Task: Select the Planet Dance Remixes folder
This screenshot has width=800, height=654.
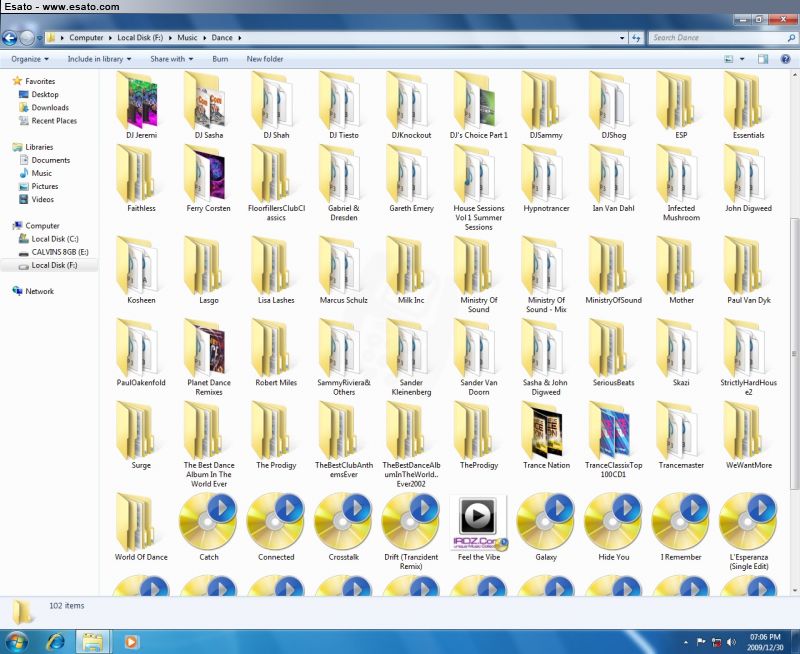Action: click(x=208, y=357)
